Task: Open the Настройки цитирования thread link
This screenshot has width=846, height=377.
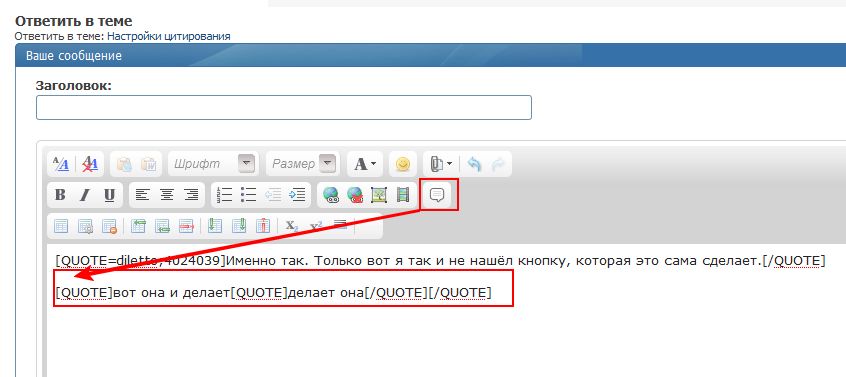Action: (x=169, y=36)
